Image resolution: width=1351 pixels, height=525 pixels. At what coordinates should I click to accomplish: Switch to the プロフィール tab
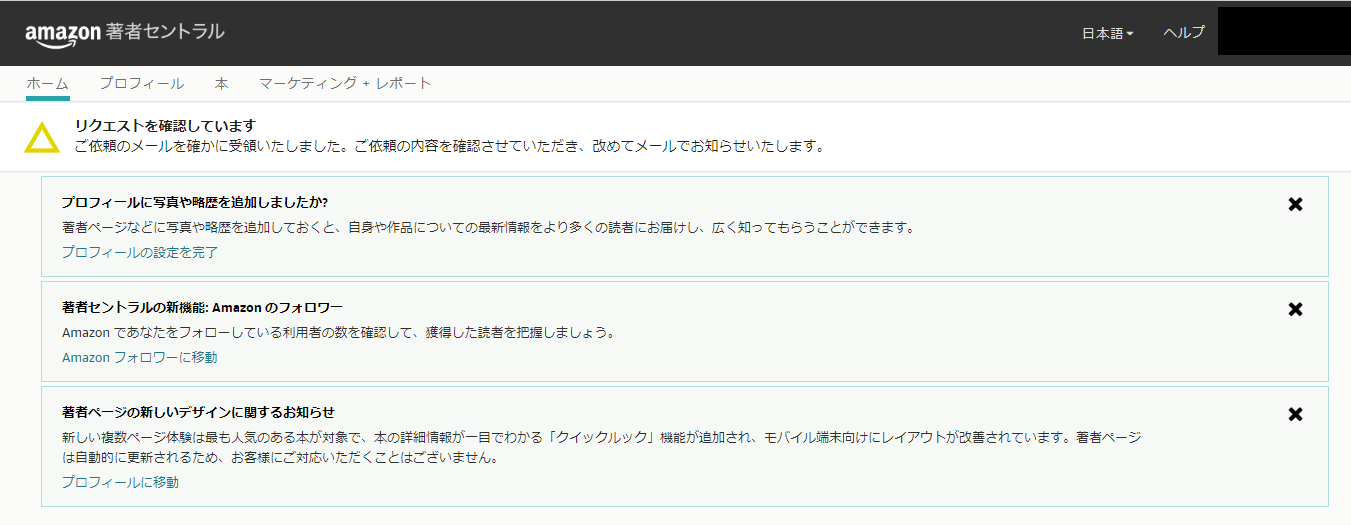pos(141,84)
